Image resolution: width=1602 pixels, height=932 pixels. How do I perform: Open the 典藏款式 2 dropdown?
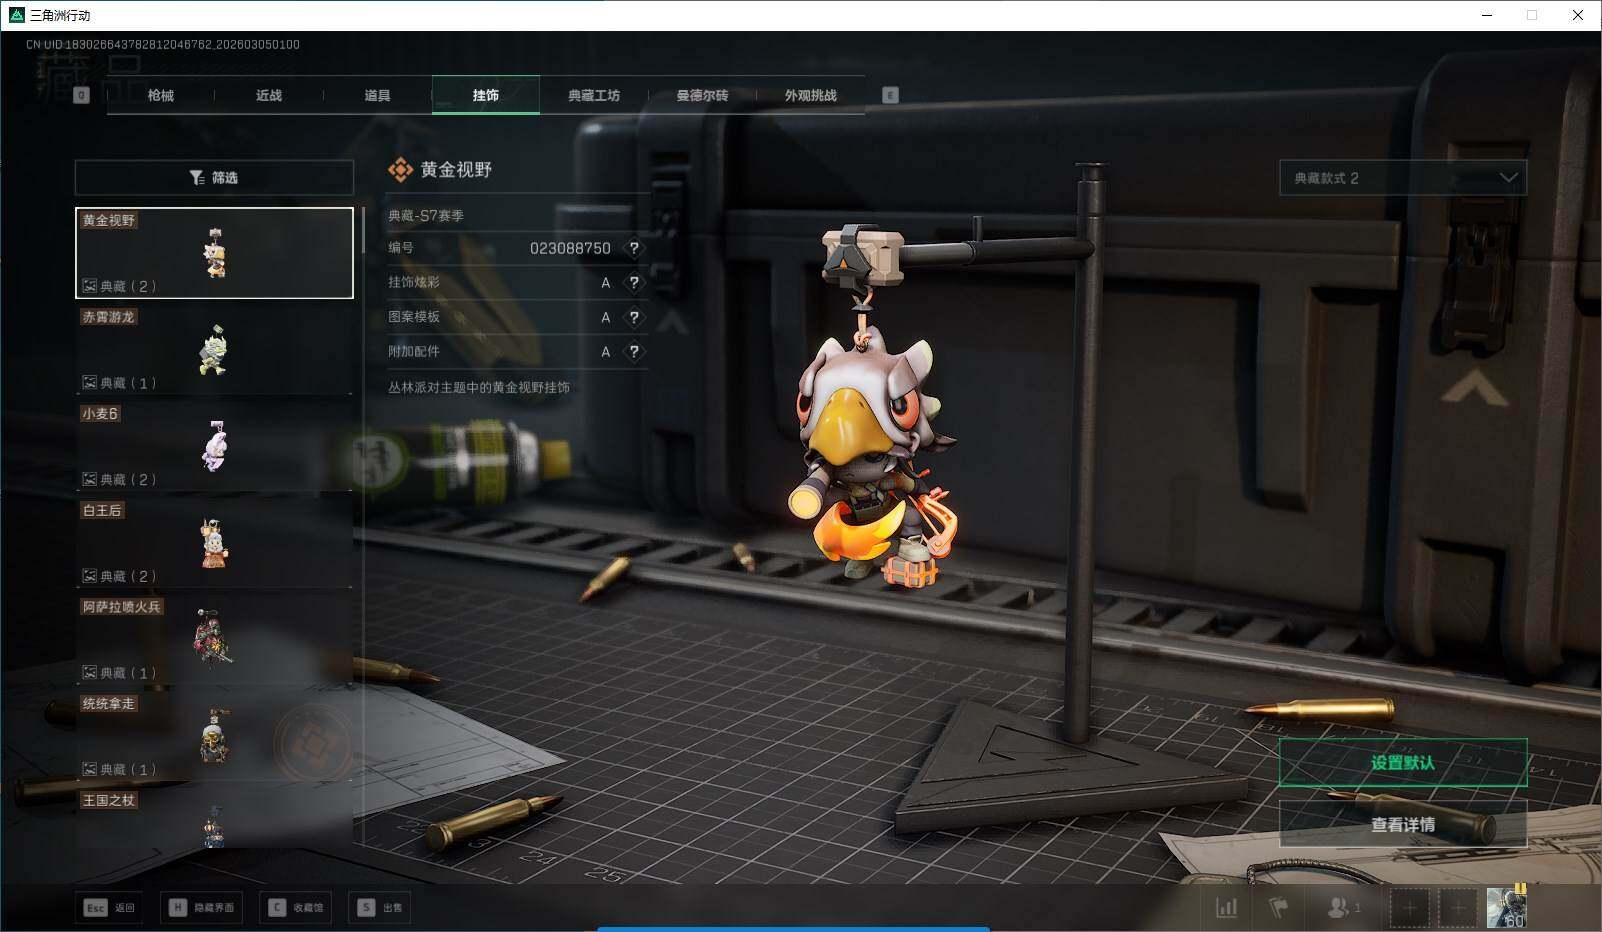coord(1403,178)
